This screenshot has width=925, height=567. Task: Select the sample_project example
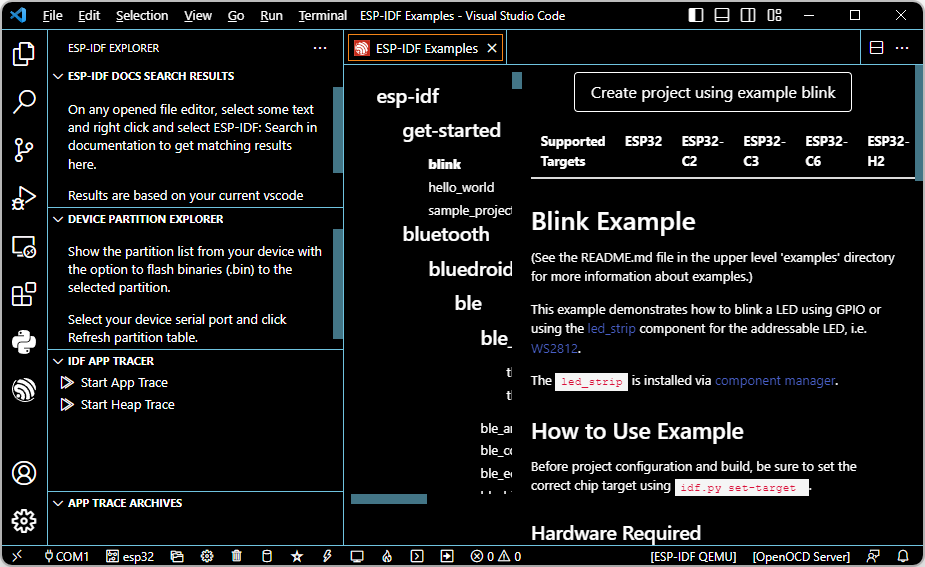pos(470,211)
